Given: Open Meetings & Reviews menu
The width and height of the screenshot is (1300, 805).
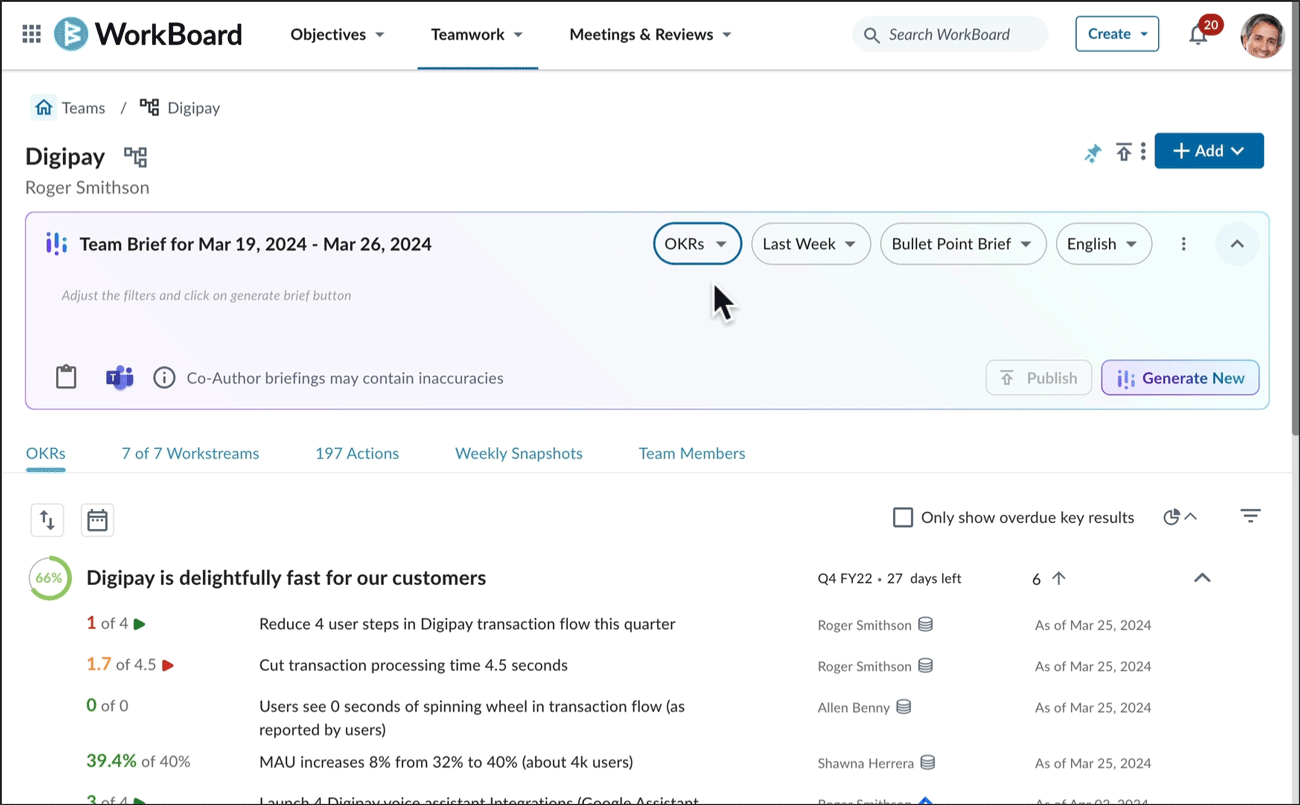Looking at the screenshot, I should [650, 34].
